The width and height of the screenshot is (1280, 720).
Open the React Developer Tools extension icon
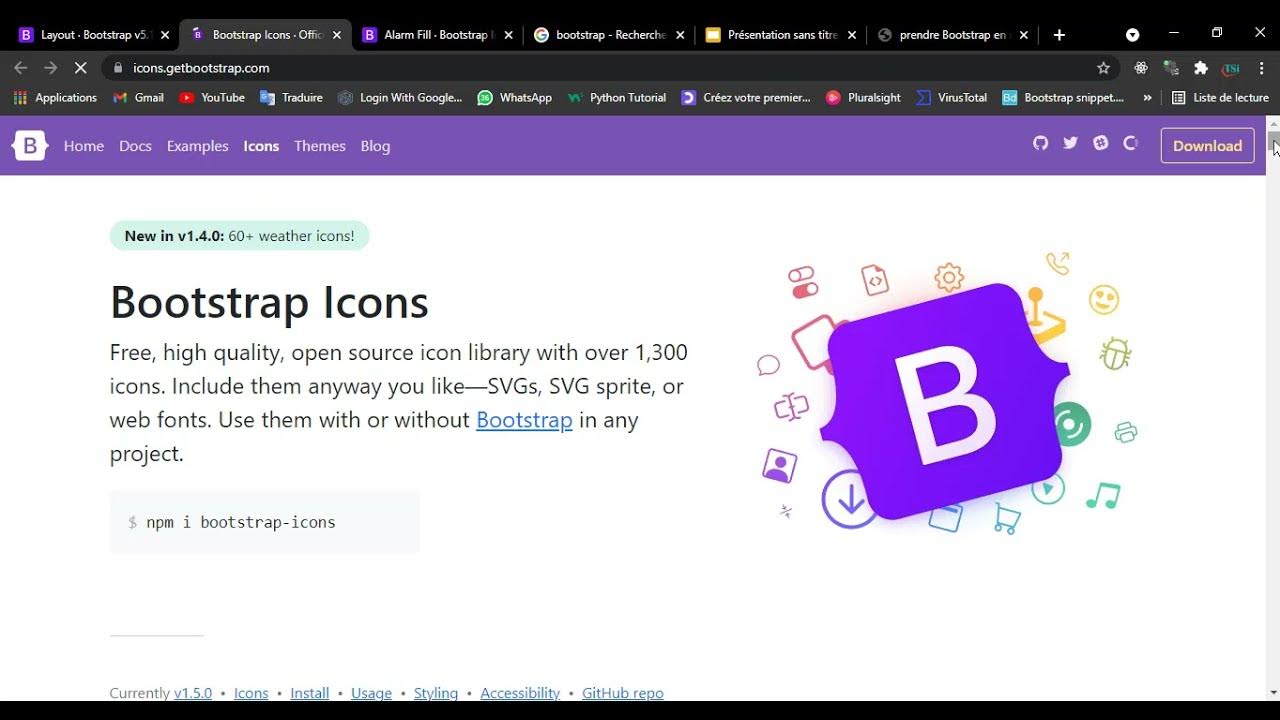click(x=1141, y=68)
